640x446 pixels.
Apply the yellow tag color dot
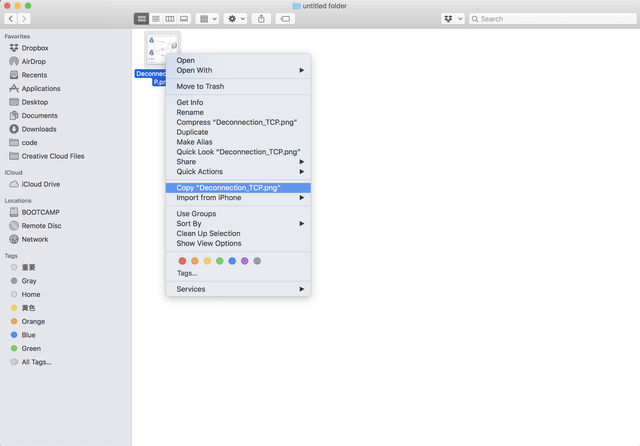(x=207, y=261)
